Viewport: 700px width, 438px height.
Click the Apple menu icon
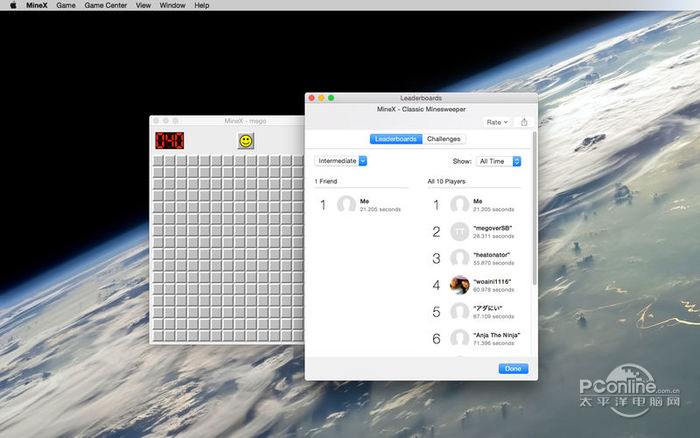tap(10, 5)
